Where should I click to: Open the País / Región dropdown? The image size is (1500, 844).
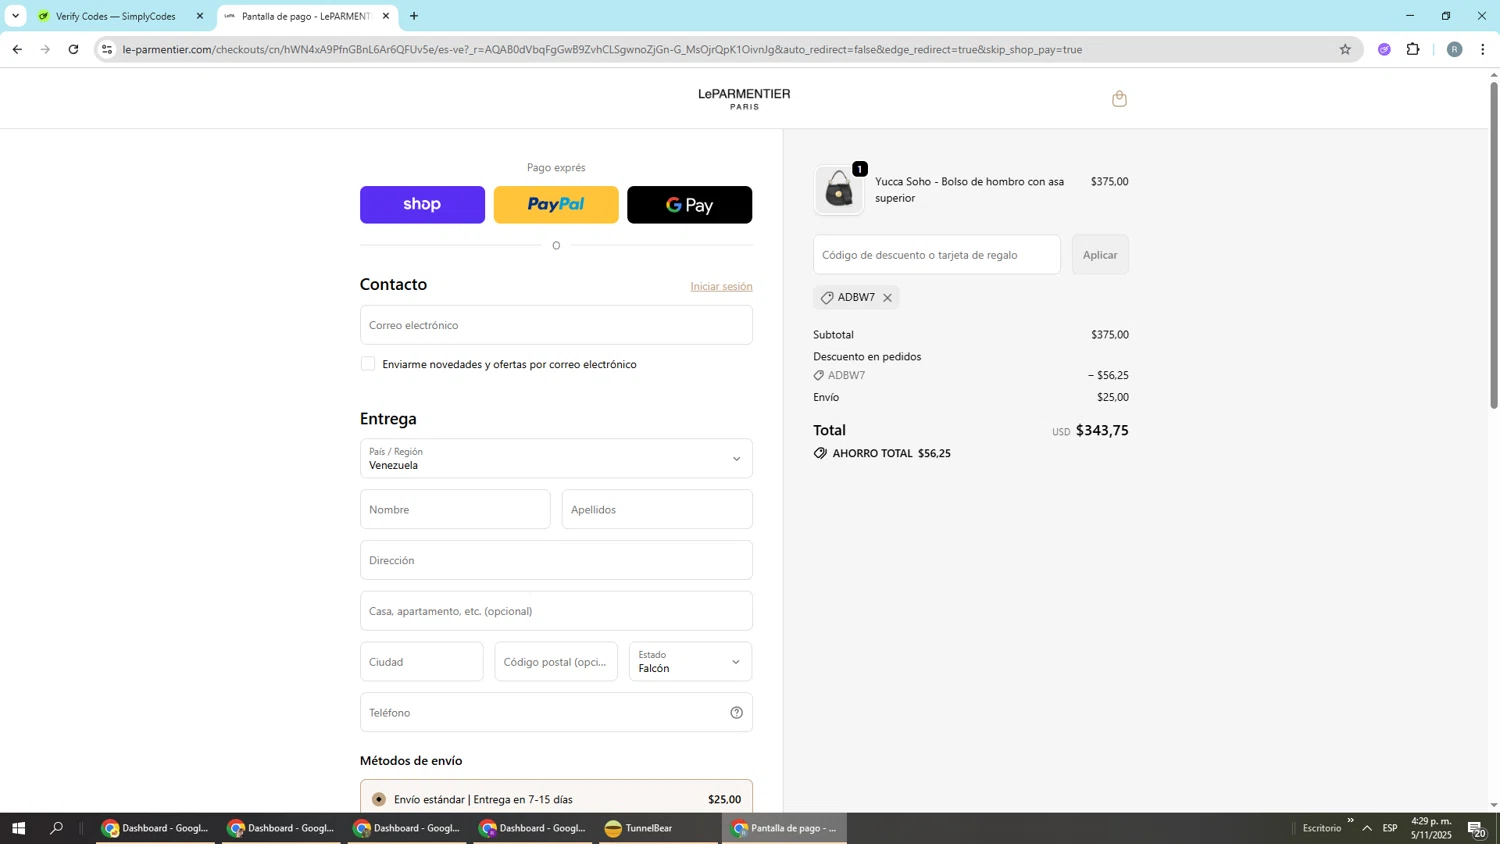point(556,459)
